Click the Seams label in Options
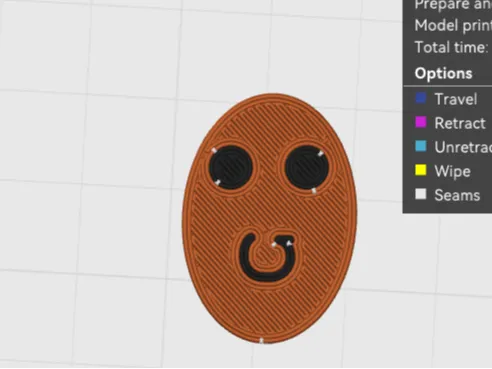This screenshot has height=369, width=492. click(457, 195)
